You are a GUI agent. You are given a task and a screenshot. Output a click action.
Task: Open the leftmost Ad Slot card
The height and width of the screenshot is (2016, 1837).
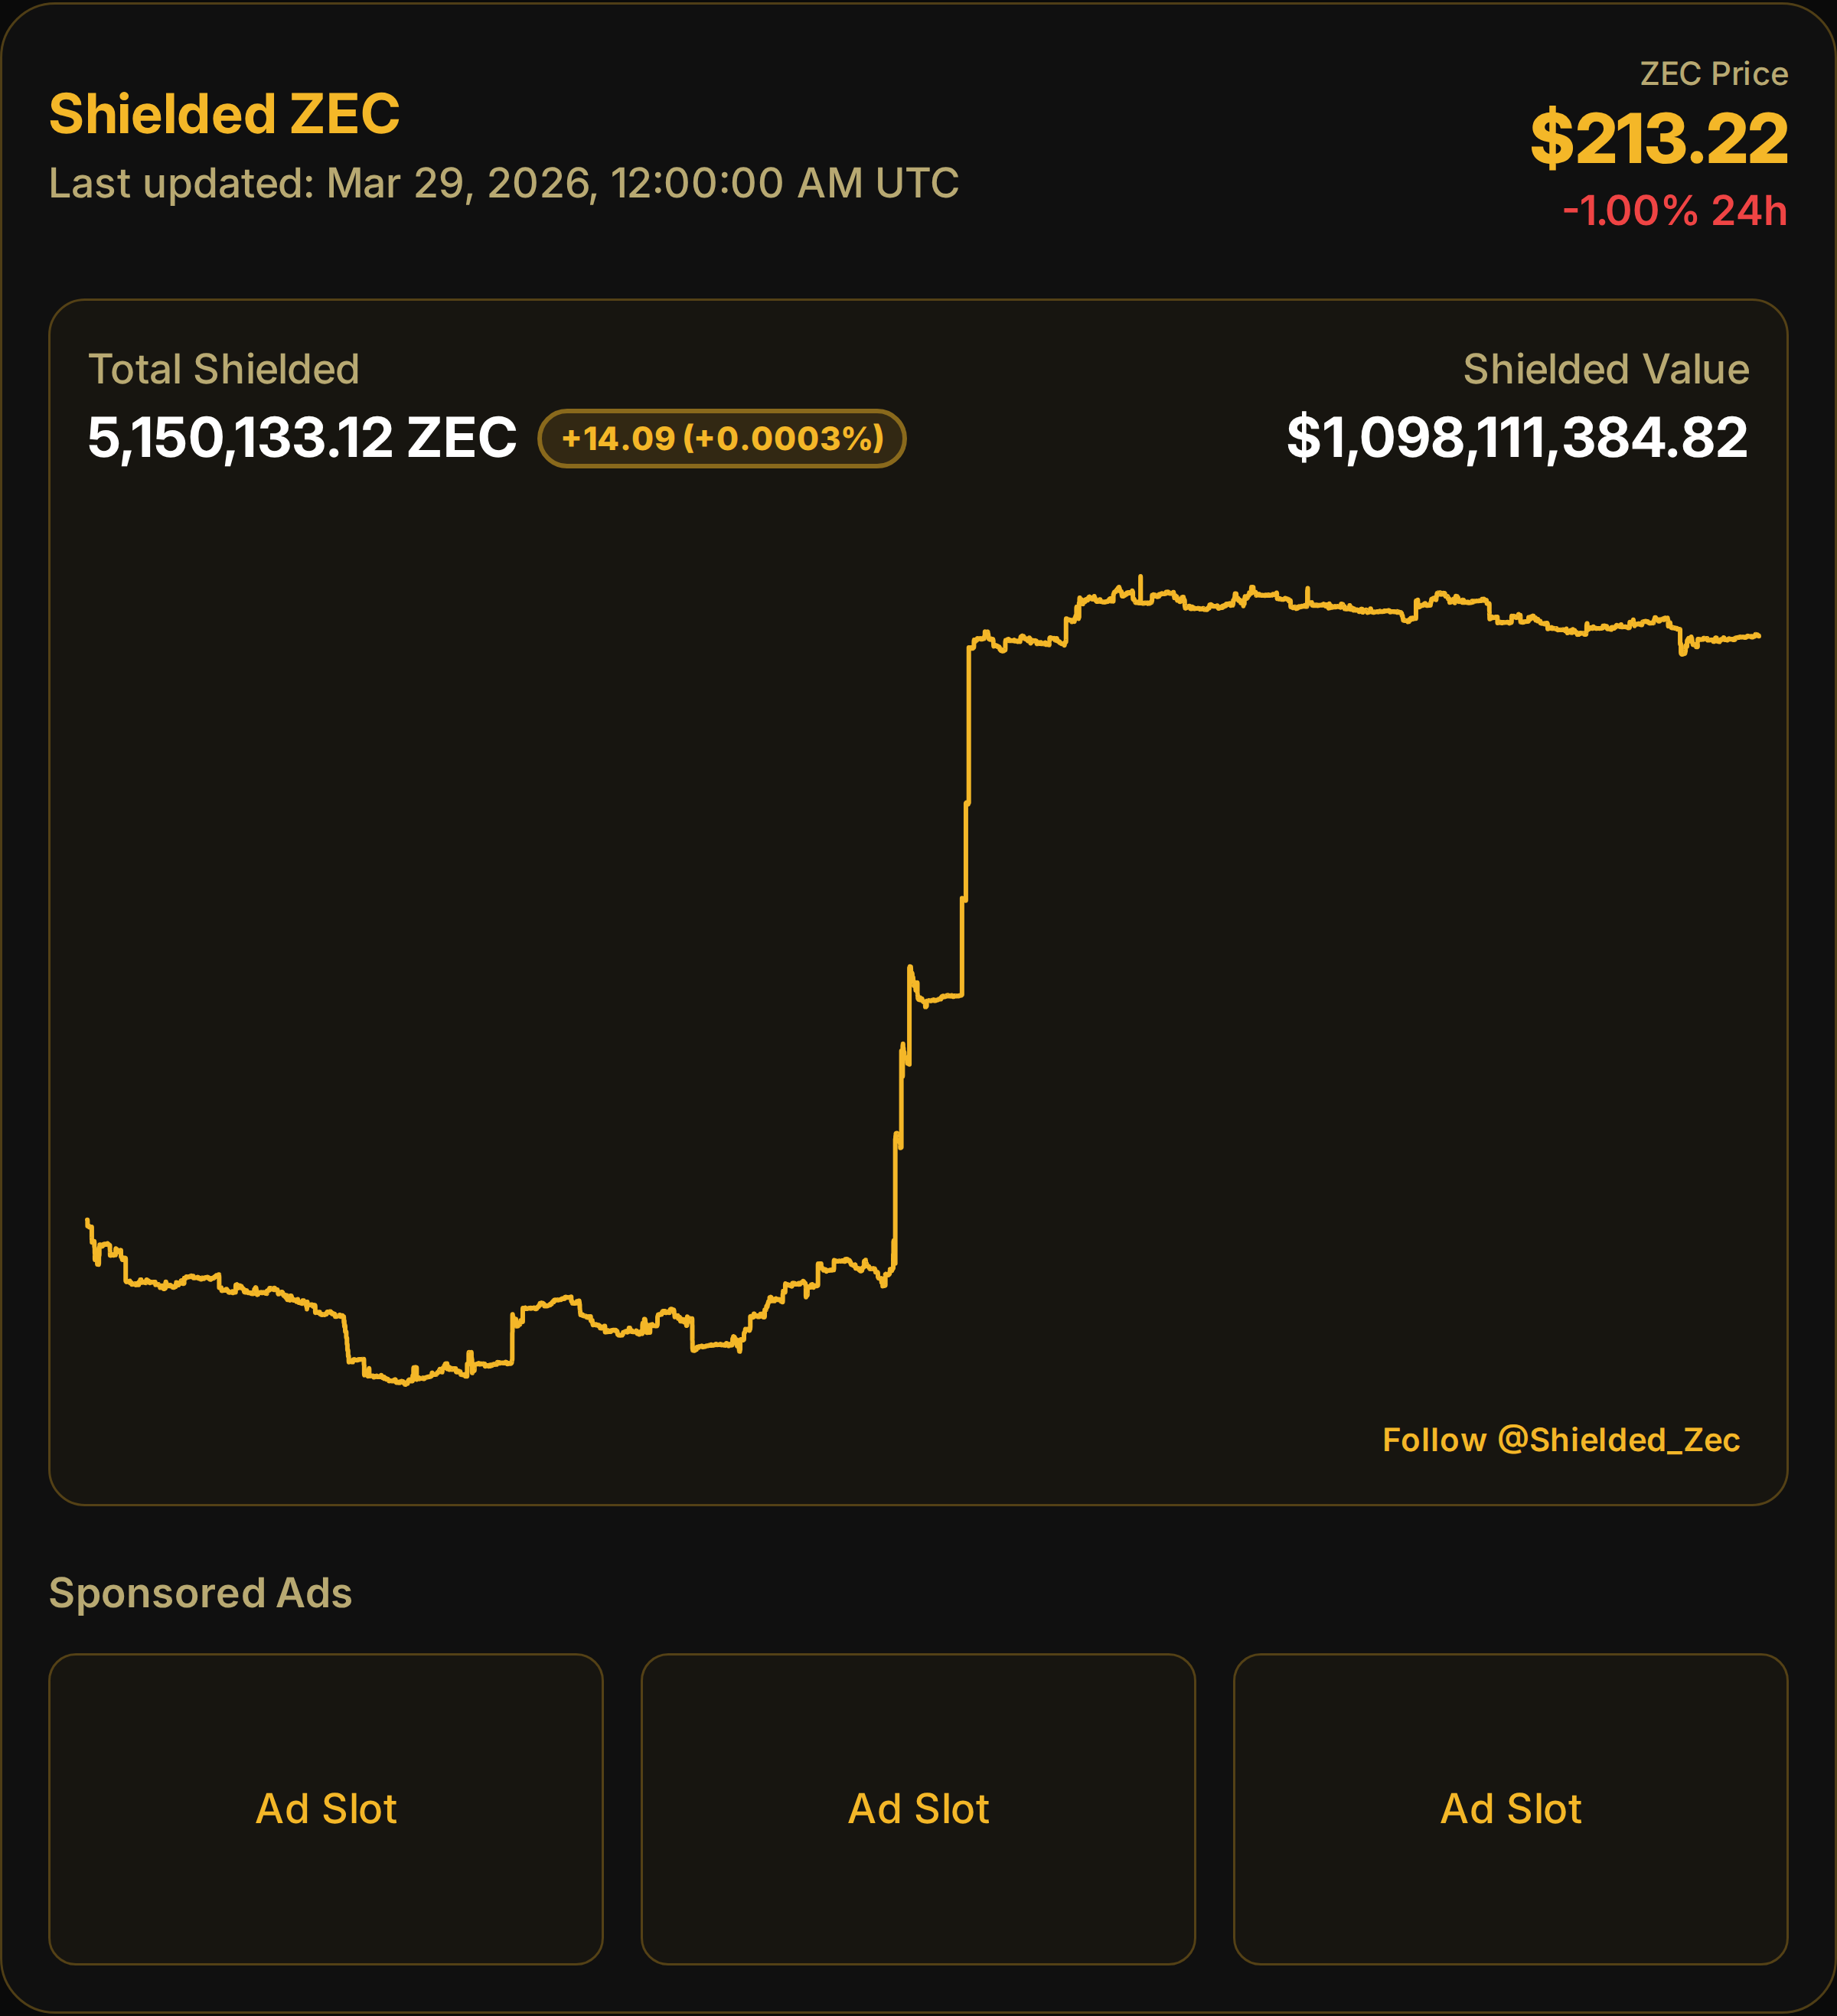click(x=326, y=1809)
